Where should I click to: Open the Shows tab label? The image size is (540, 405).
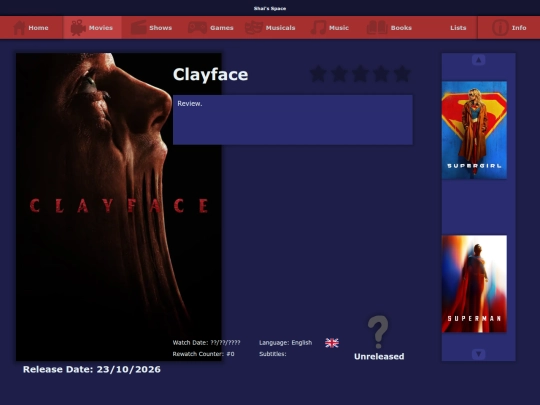click(160, 28)
